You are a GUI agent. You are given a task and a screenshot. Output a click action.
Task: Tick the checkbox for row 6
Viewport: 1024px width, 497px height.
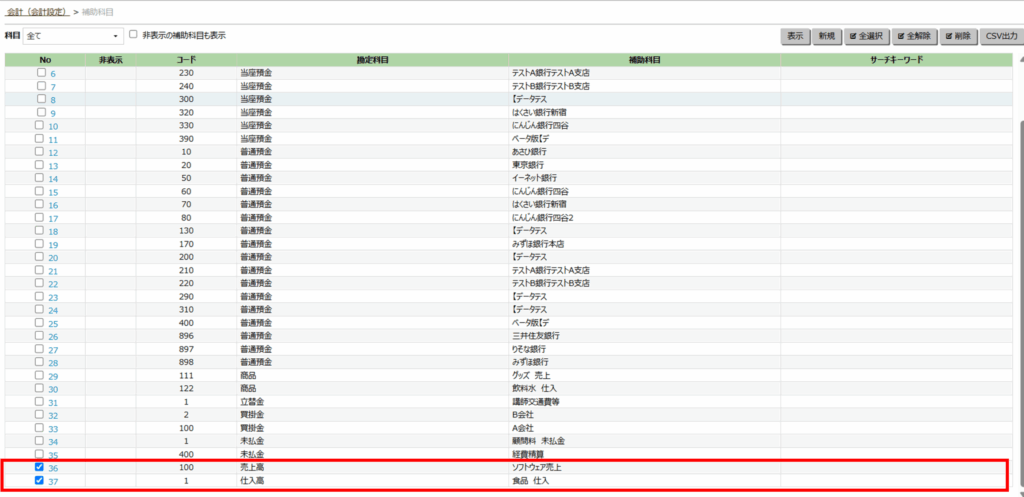tap(41, 73)
